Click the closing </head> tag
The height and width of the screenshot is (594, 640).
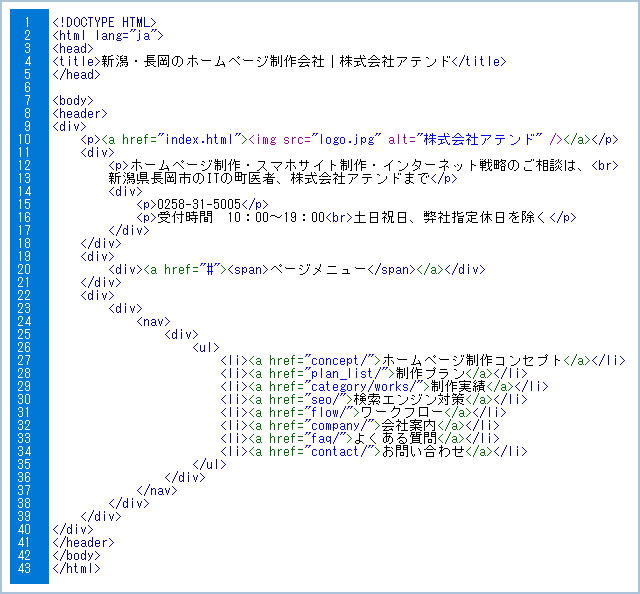(x=76, y=74)
